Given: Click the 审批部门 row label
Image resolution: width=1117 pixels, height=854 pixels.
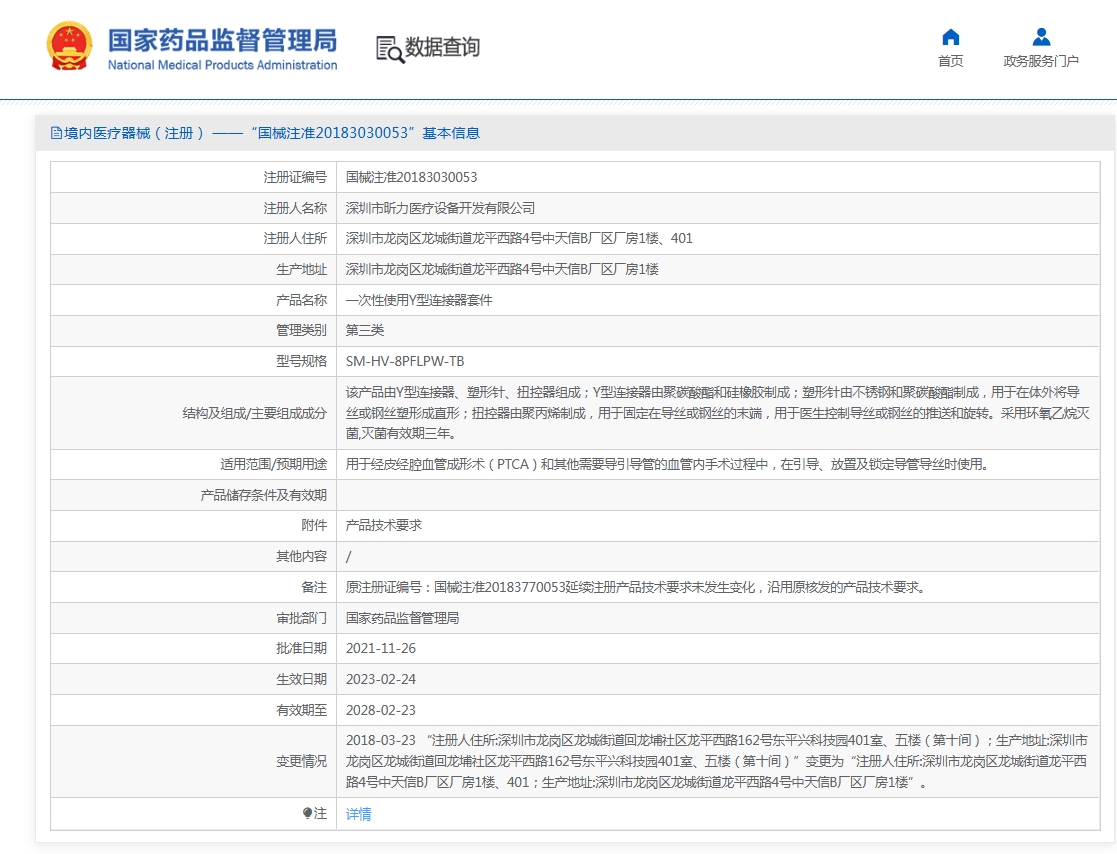Looking at the screenshot, I should point(301,618).
